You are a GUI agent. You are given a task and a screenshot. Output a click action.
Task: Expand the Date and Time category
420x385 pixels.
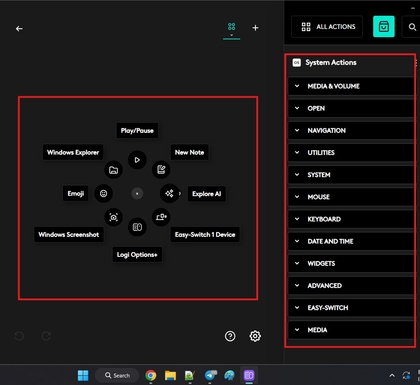[351, 241]
